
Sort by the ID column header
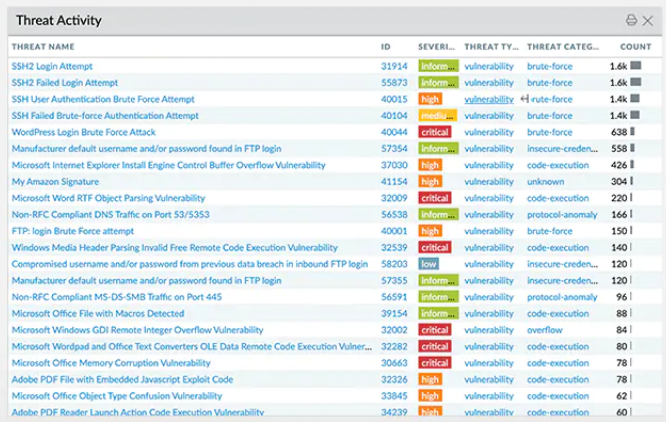pyautogui.click(x=386, y=46)
